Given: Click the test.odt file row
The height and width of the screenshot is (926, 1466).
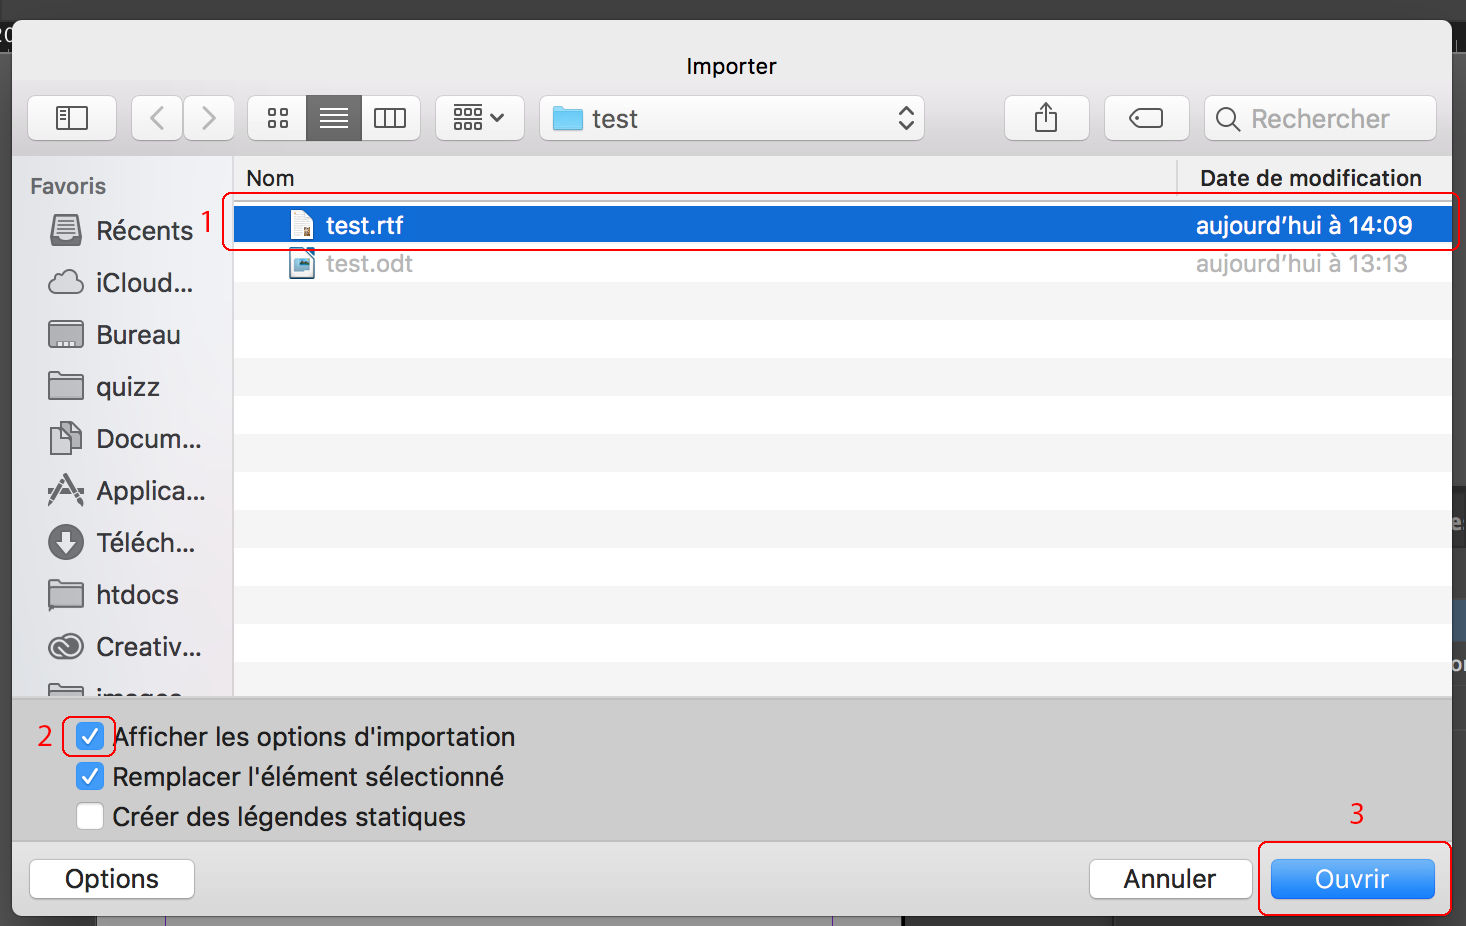Looking at the screenshot, I should click(842, 263).
